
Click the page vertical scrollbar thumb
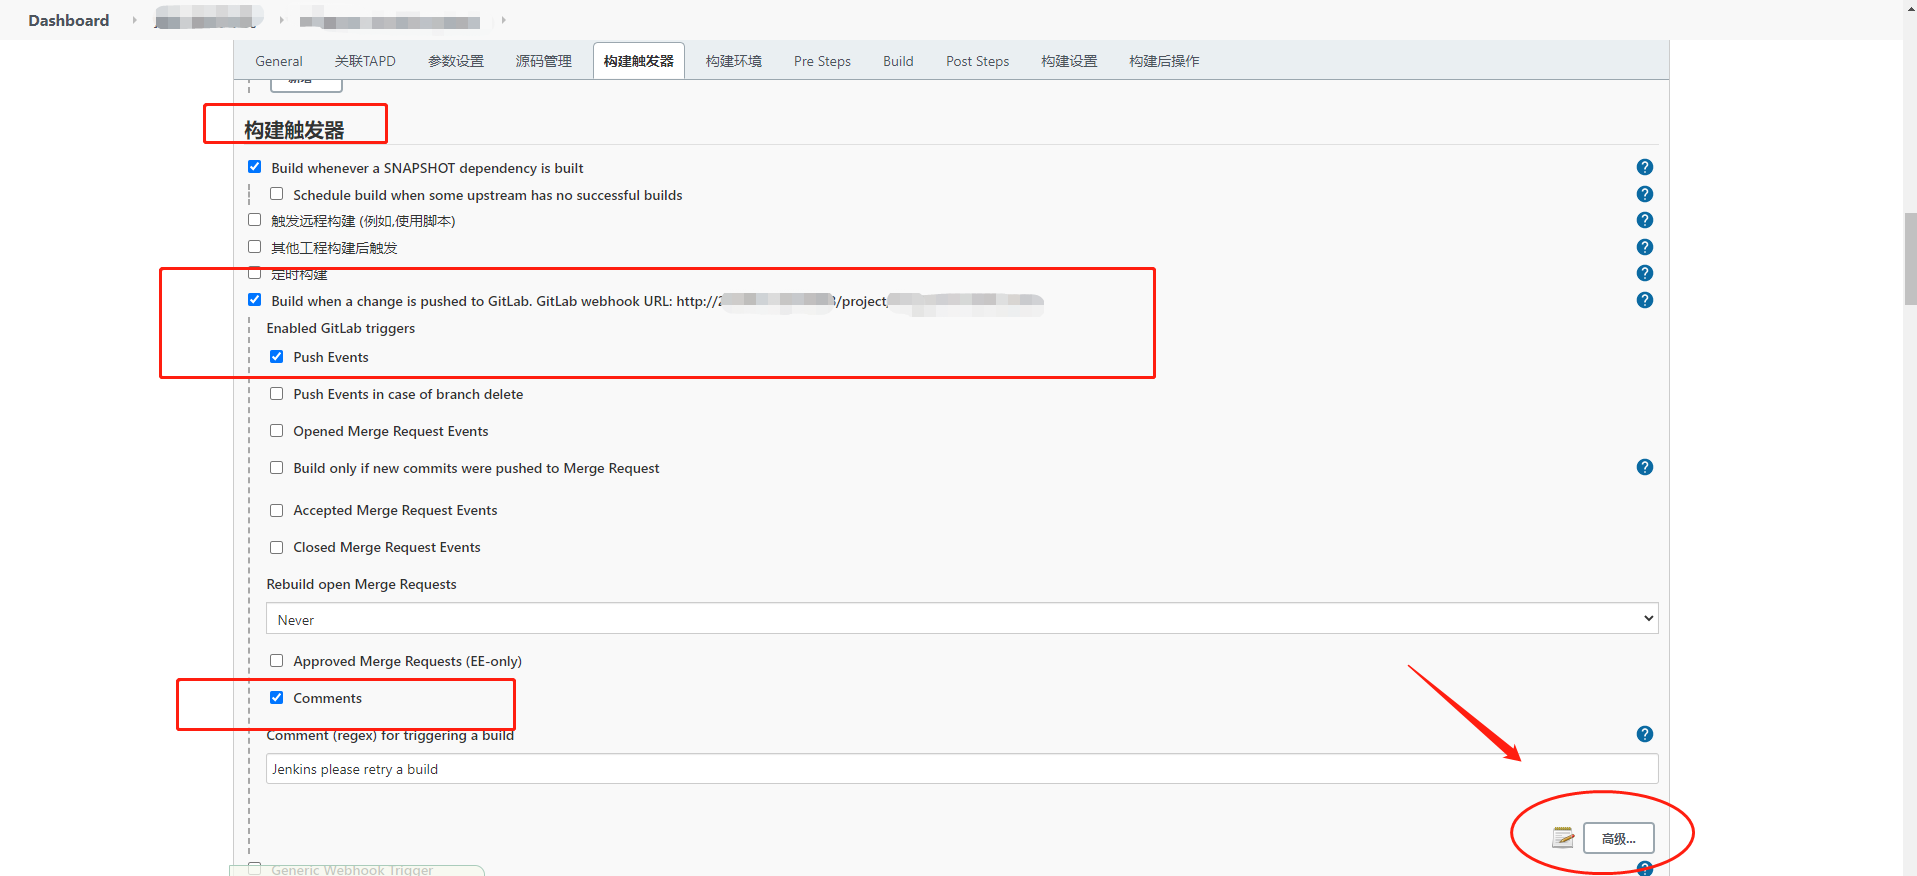(1910, 259)
